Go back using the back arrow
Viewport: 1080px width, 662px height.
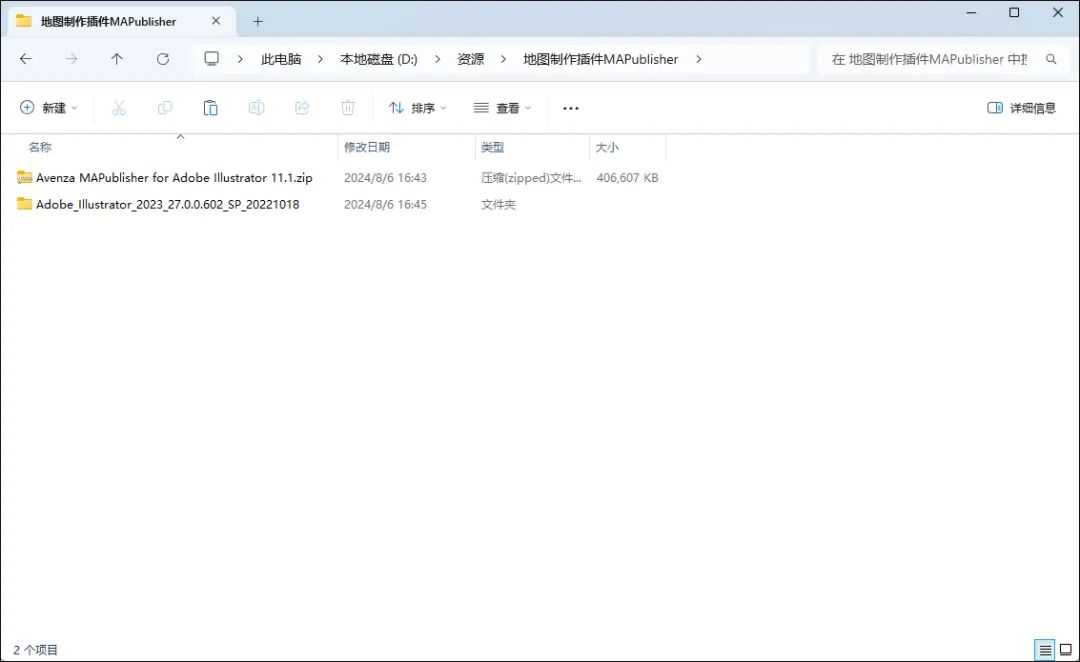[x=25, y=59]
